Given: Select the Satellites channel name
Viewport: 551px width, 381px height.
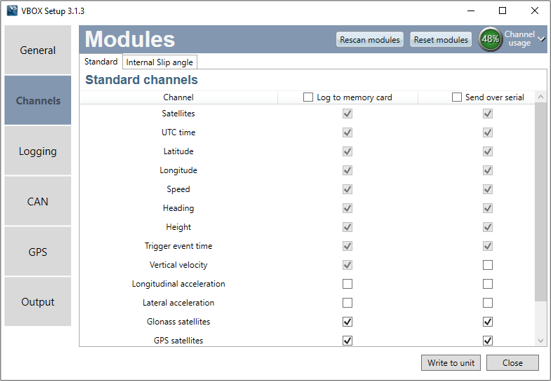Looking at the screenshot, I should tap(178, 114).
